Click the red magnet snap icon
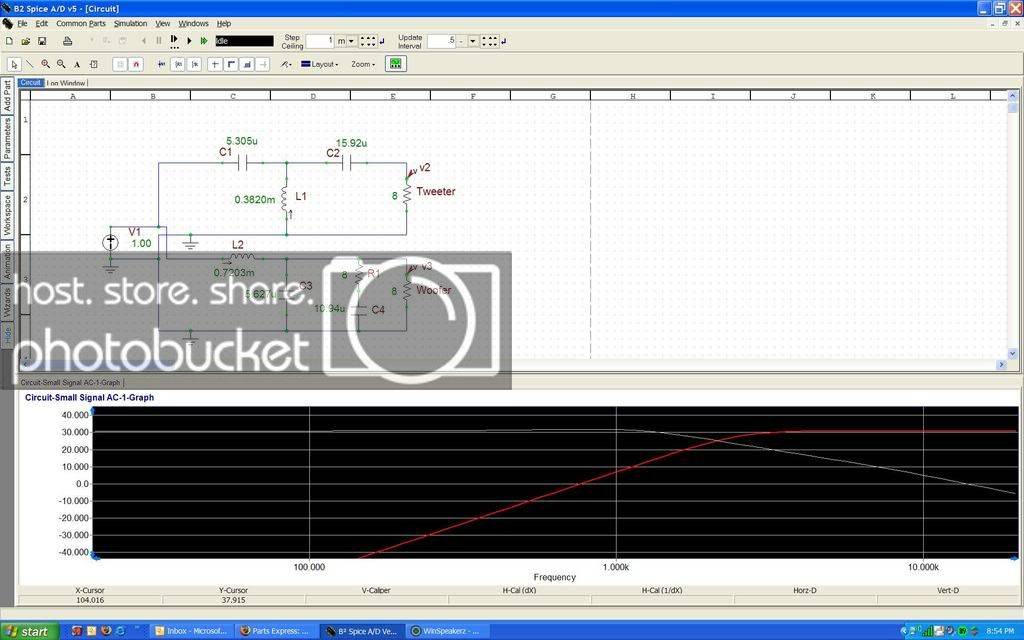Screen dimensions: 1024x640 click(136, 64)
